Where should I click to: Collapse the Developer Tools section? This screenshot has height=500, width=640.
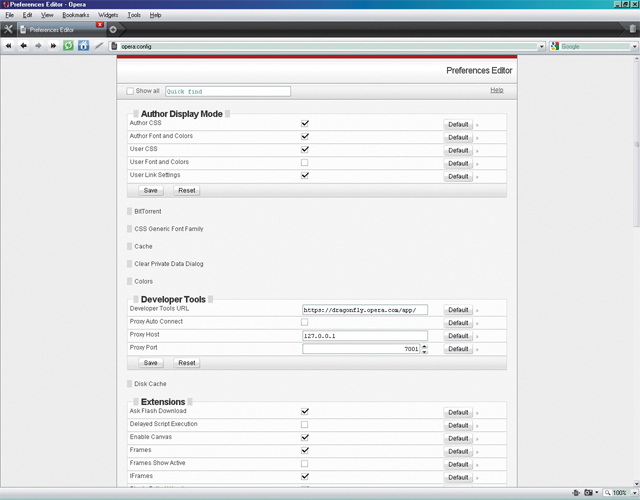(x=173, y=299)
